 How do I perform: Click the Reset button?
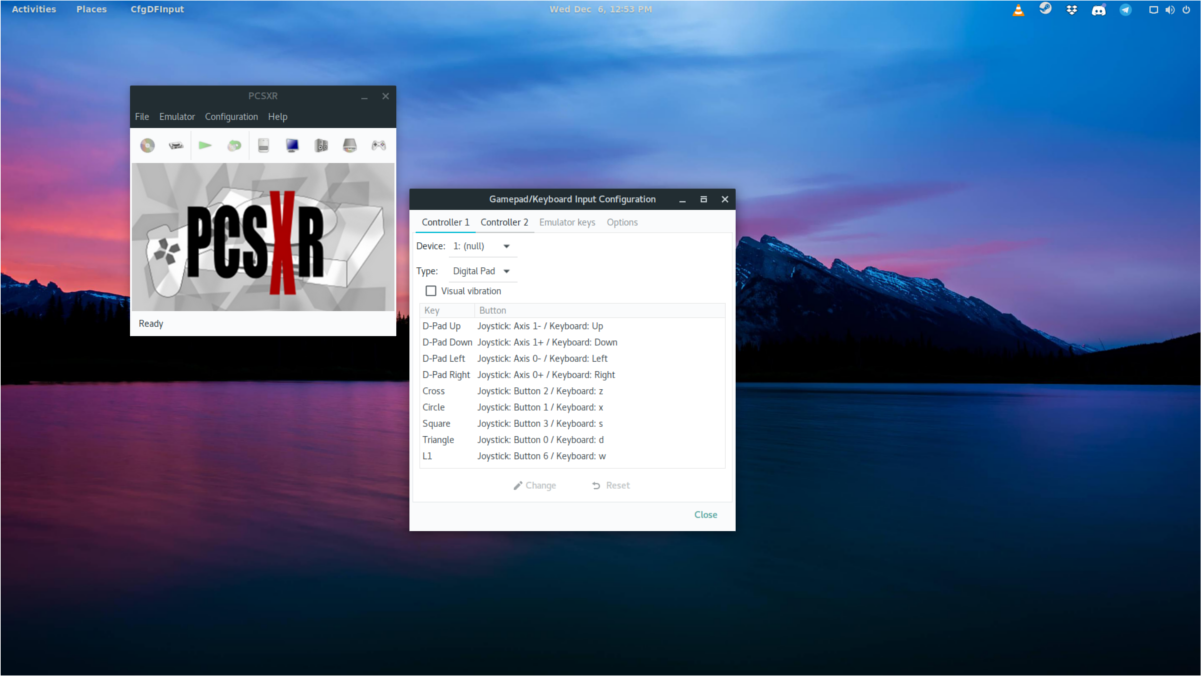(610, 485)
